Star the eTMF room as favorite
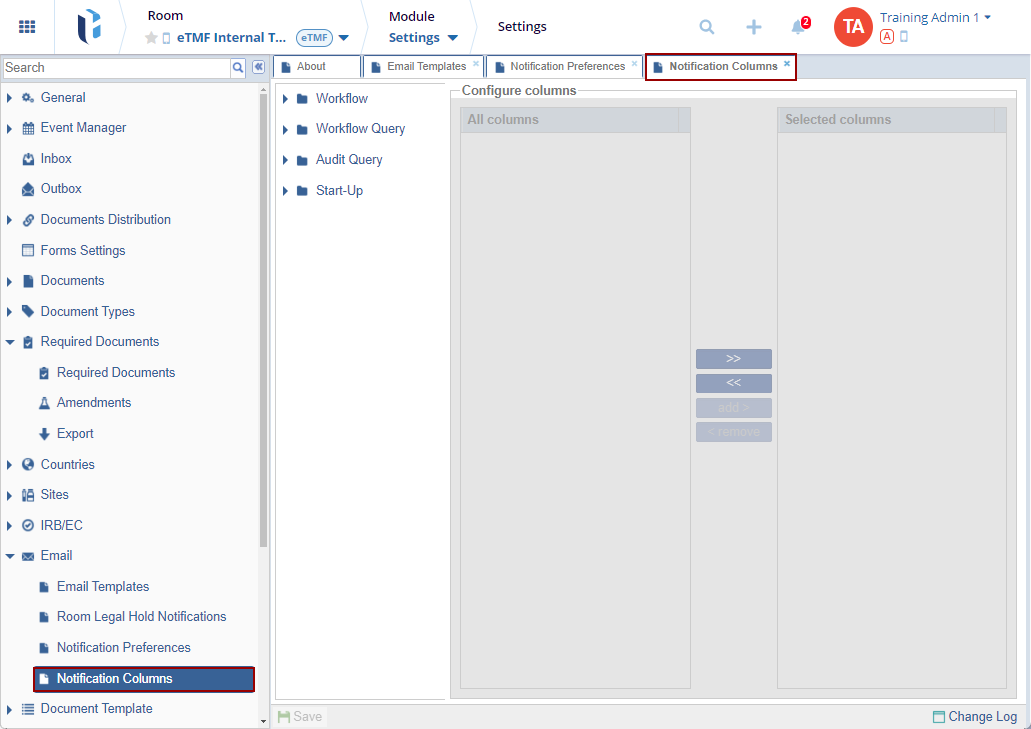Screen dimensions: 1031x729 click(151, 38)
